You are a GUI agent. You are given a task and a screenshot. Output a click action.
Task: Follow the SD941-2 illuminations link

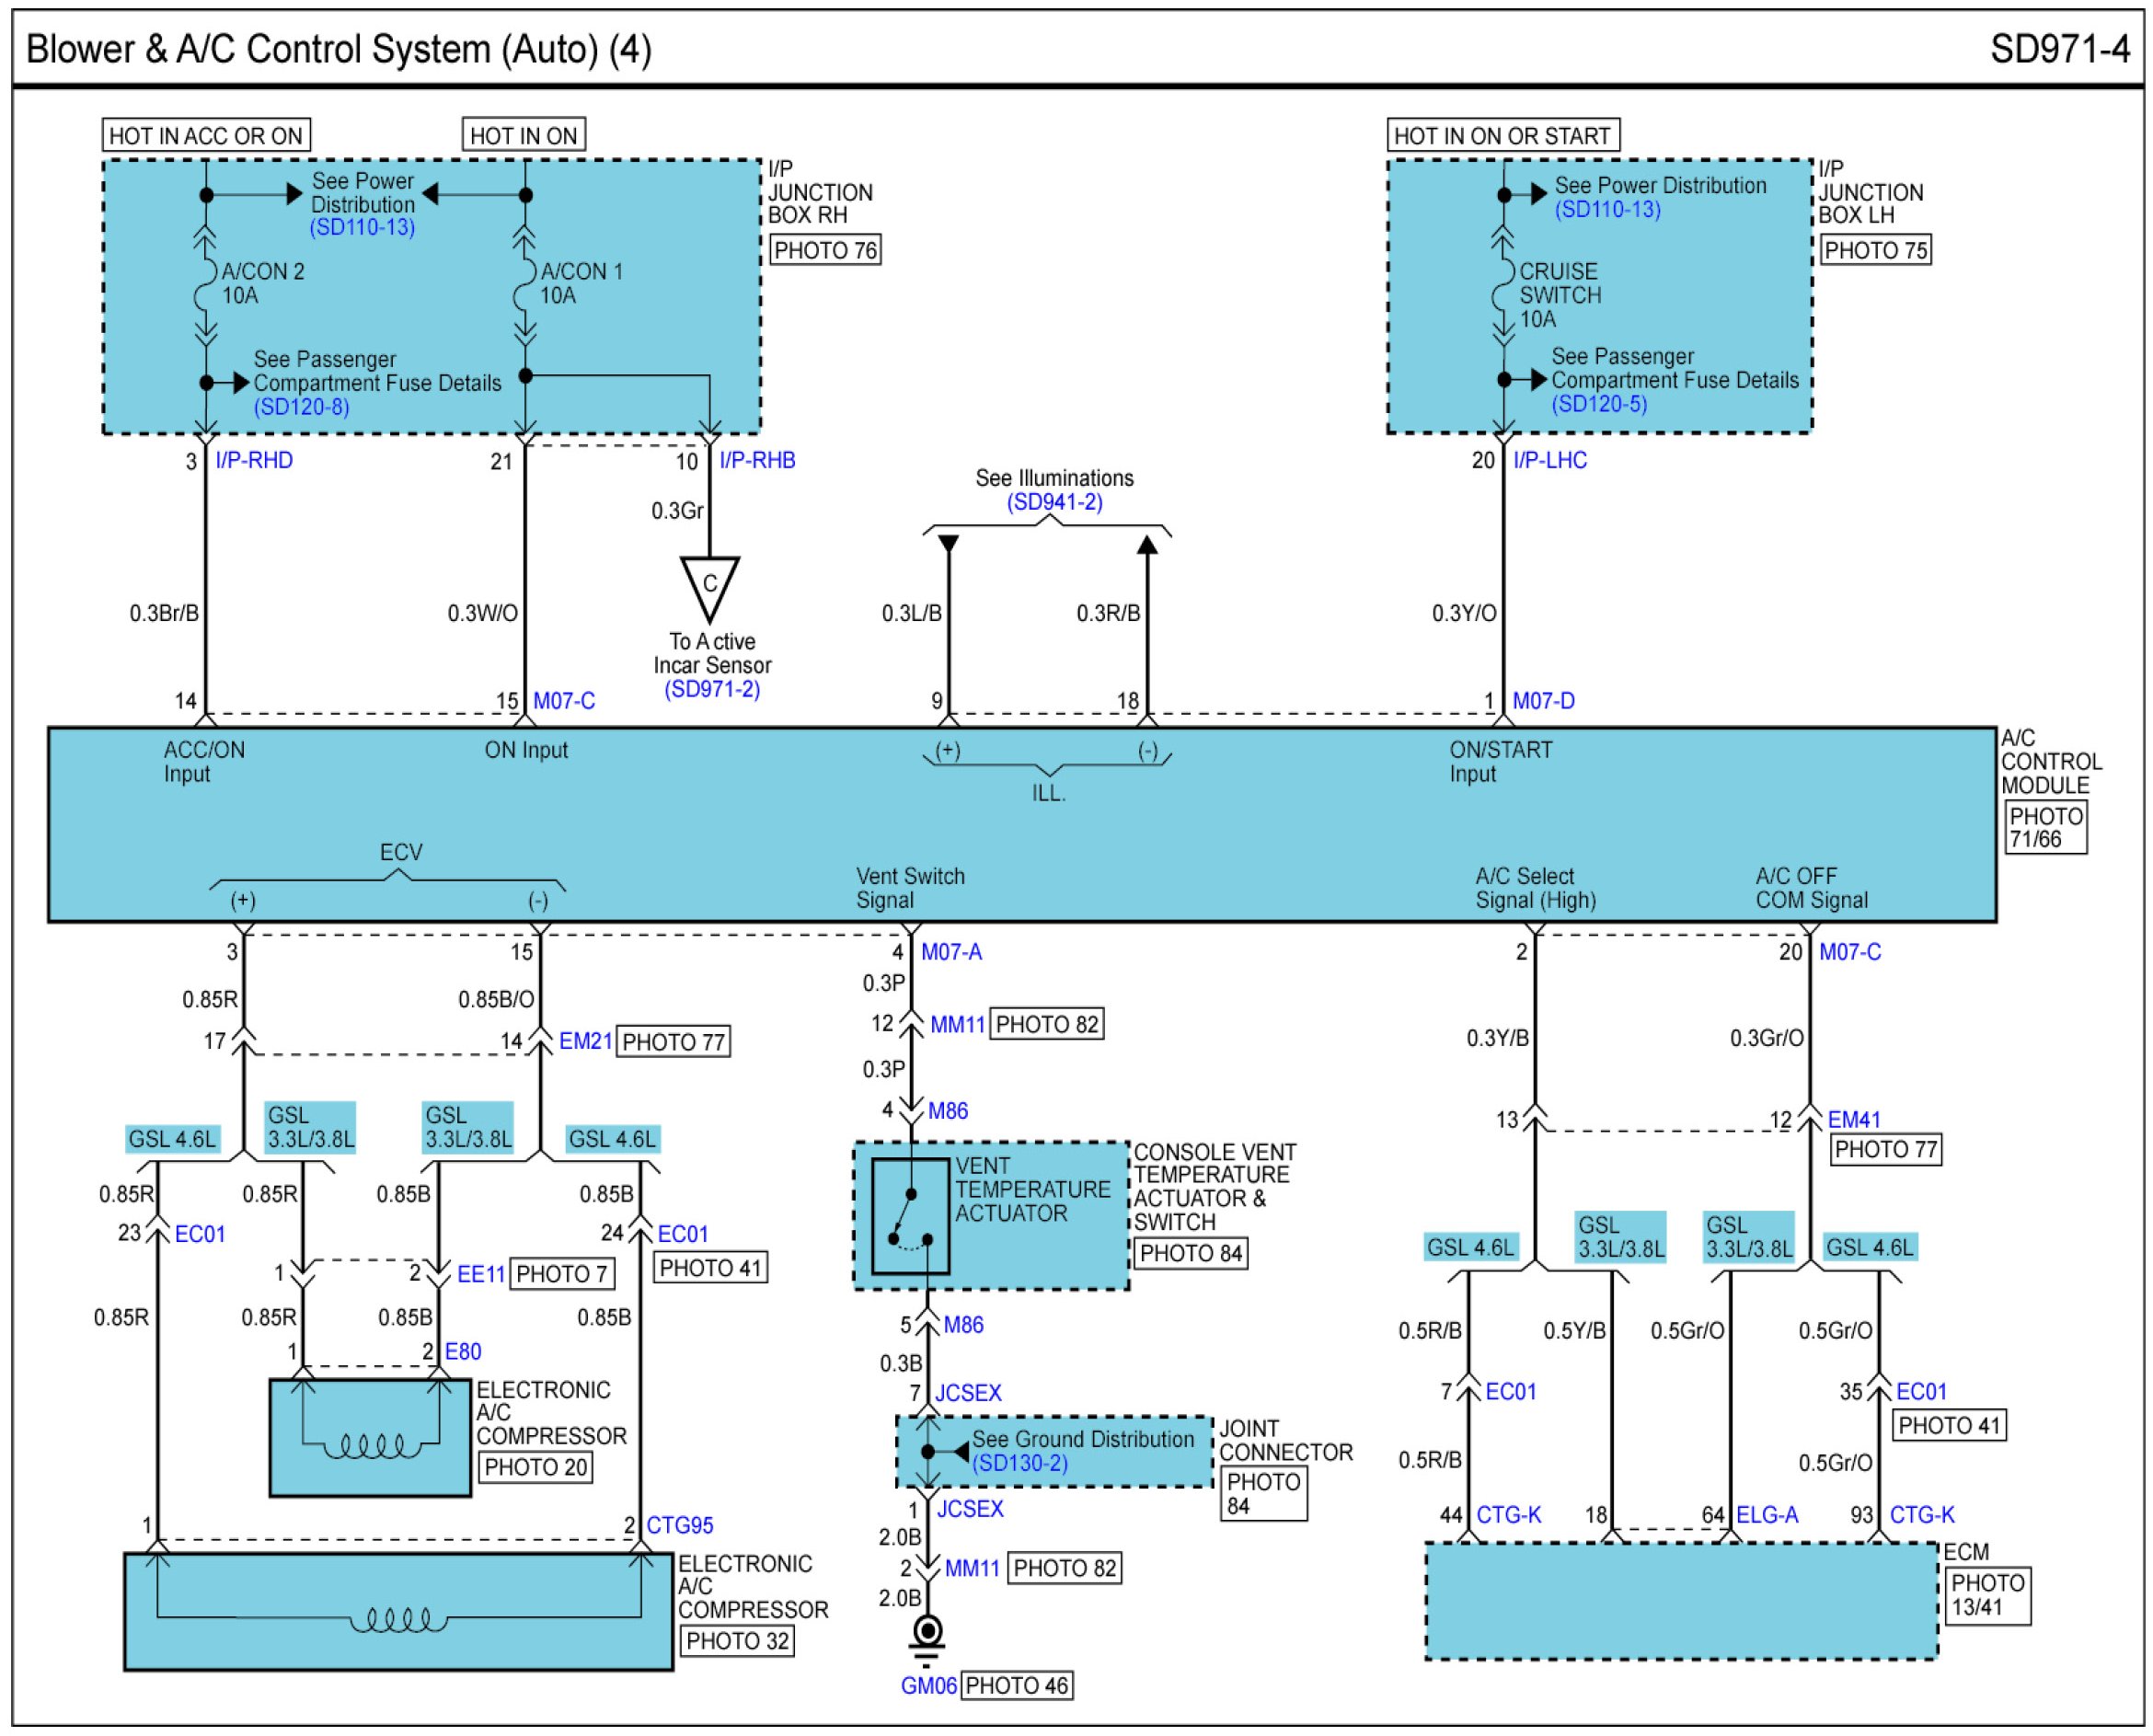point(1054,502)
